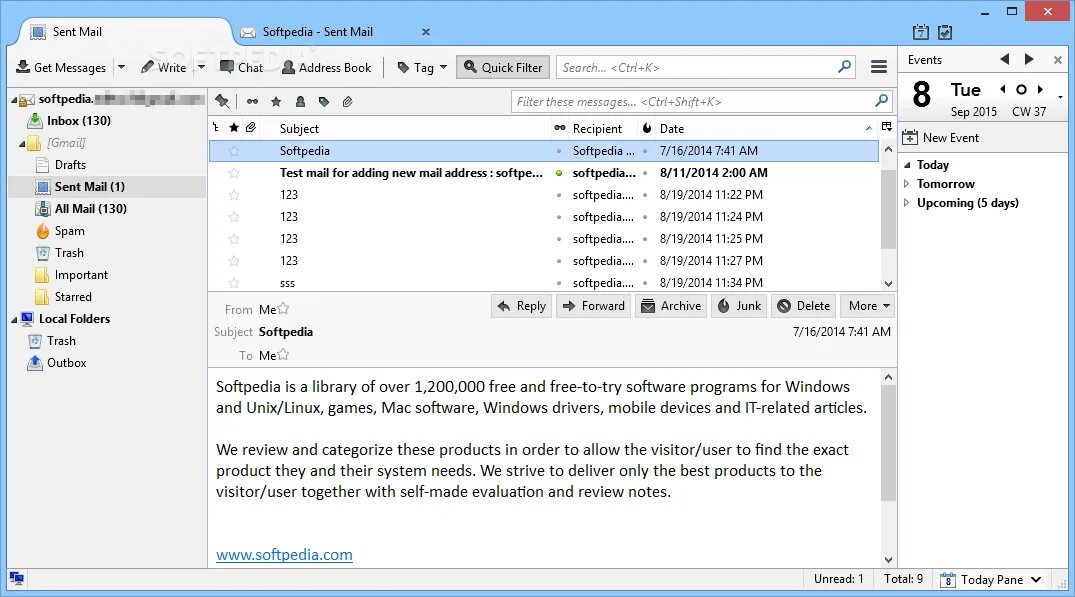Sort by read status column header
Viewport: 1075px width, 597px height.
(x=559, y=128)
